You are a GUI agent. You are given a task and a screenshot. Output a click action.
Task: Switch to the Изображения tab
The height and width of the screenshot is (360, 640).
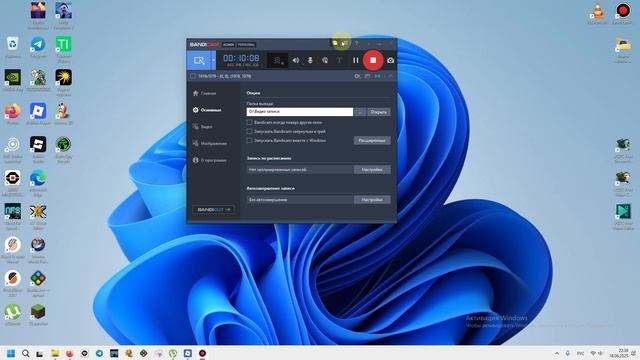[x=210, y=144]
